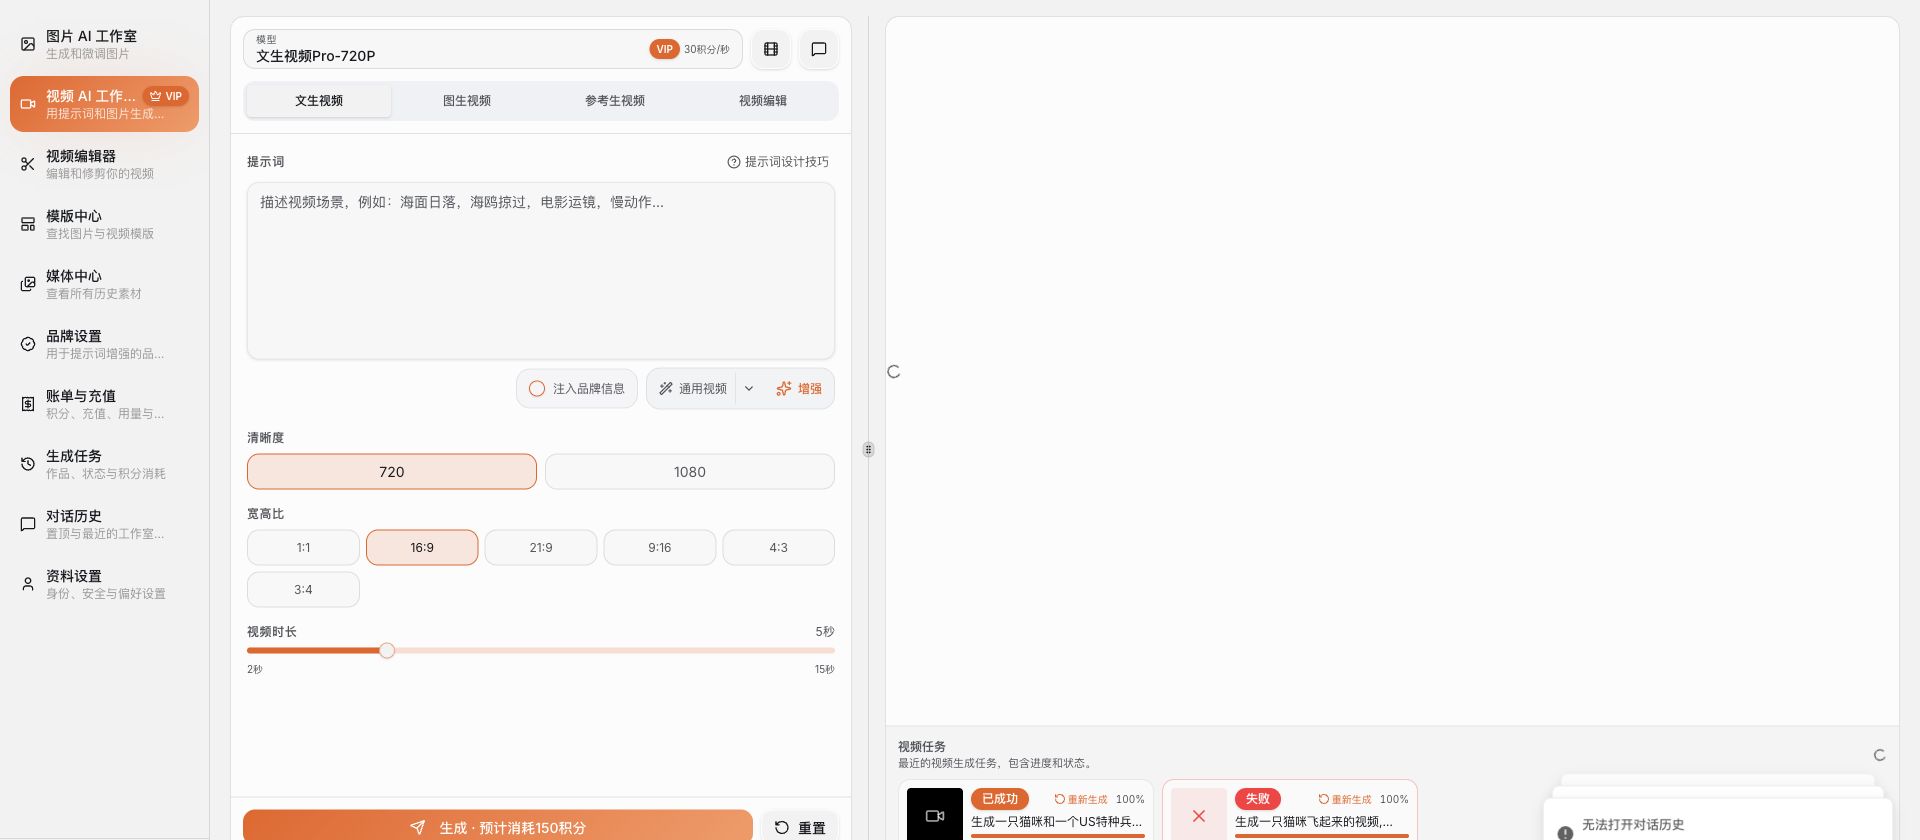
Task: Click the 30积分/秒 price label
Action: [x=707, y=49]
